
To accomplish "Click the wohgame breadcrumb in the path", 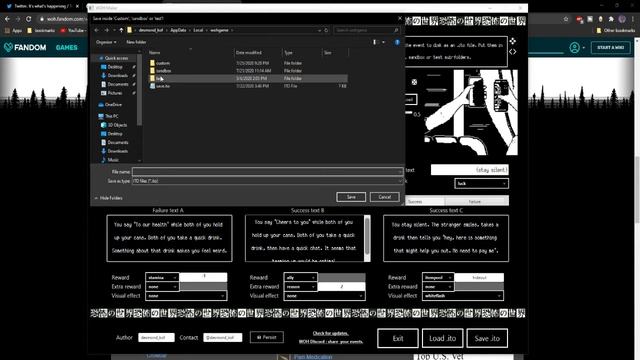I will tap(220, 30).
